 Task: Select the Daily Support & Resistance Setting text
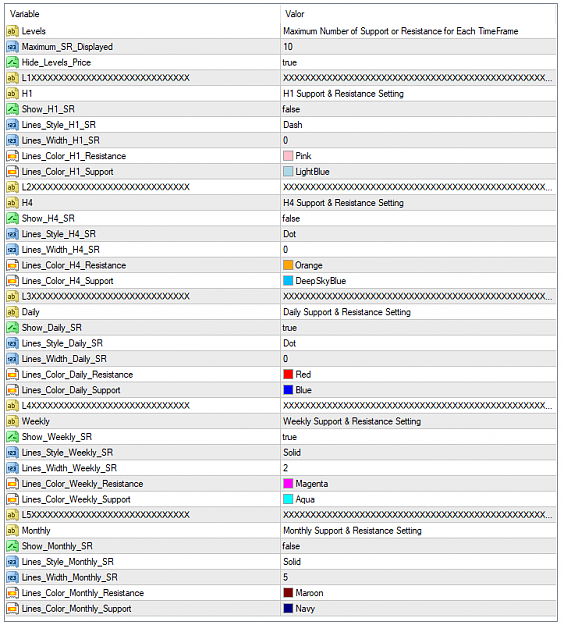coord(347,312)
